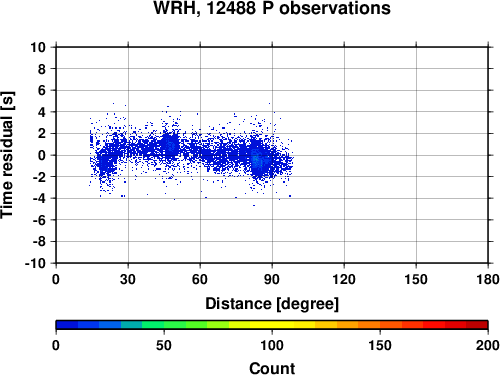
Task: Click the 'Distance [degree]' x-axis label
Action: (x=272, y=304)
